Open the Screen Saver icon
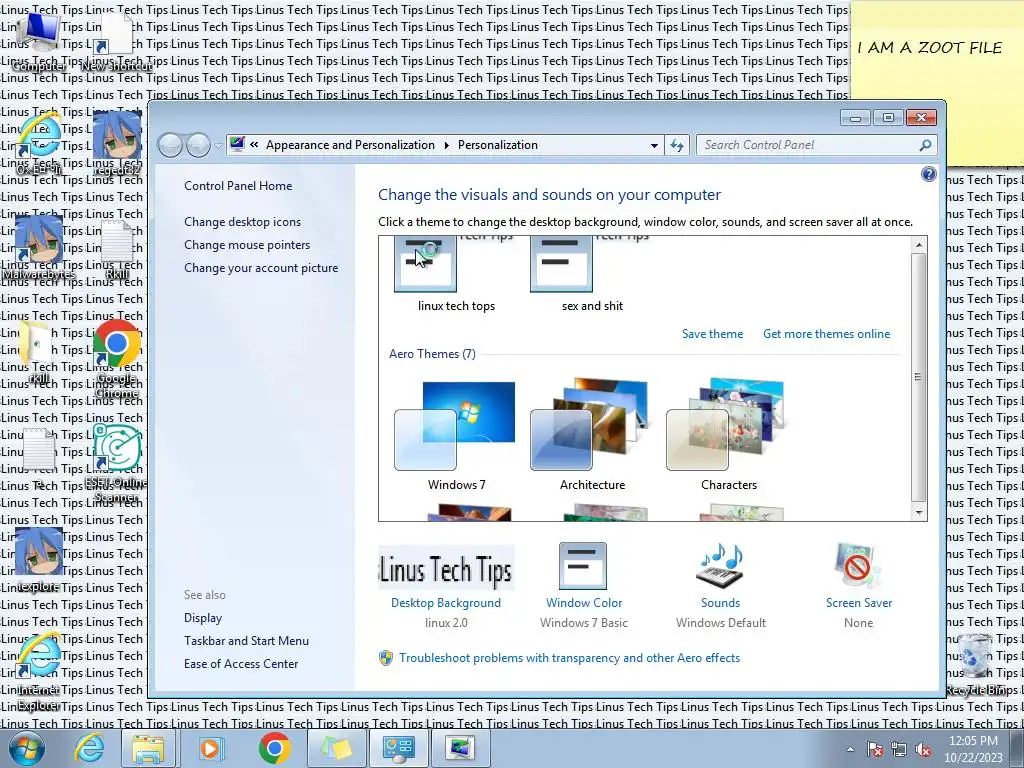This screenshot has height=768, width=1024. tap(857, 566)
